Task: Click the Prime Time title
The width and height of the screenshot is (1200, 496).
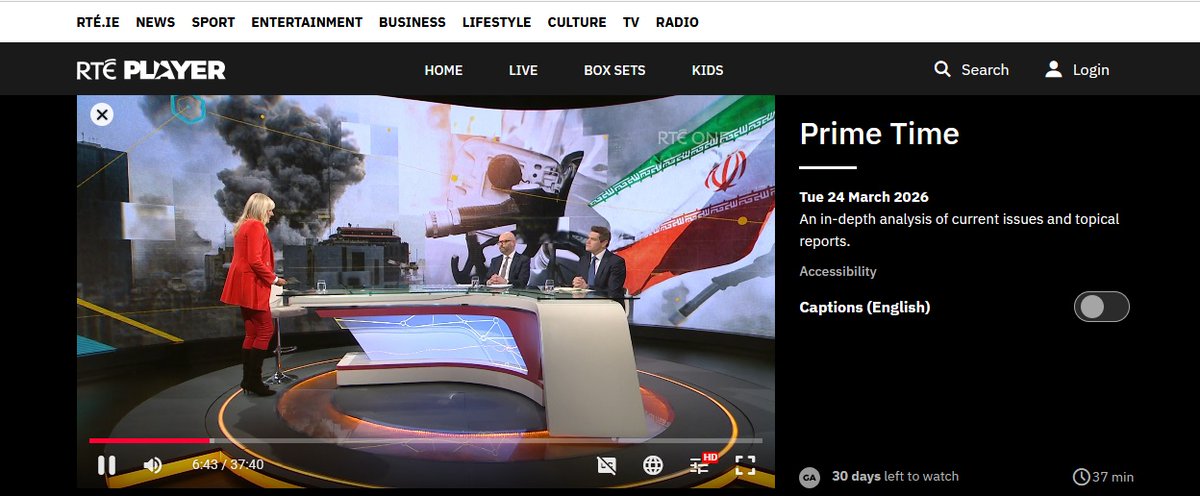Action: (x=880, y=133)
